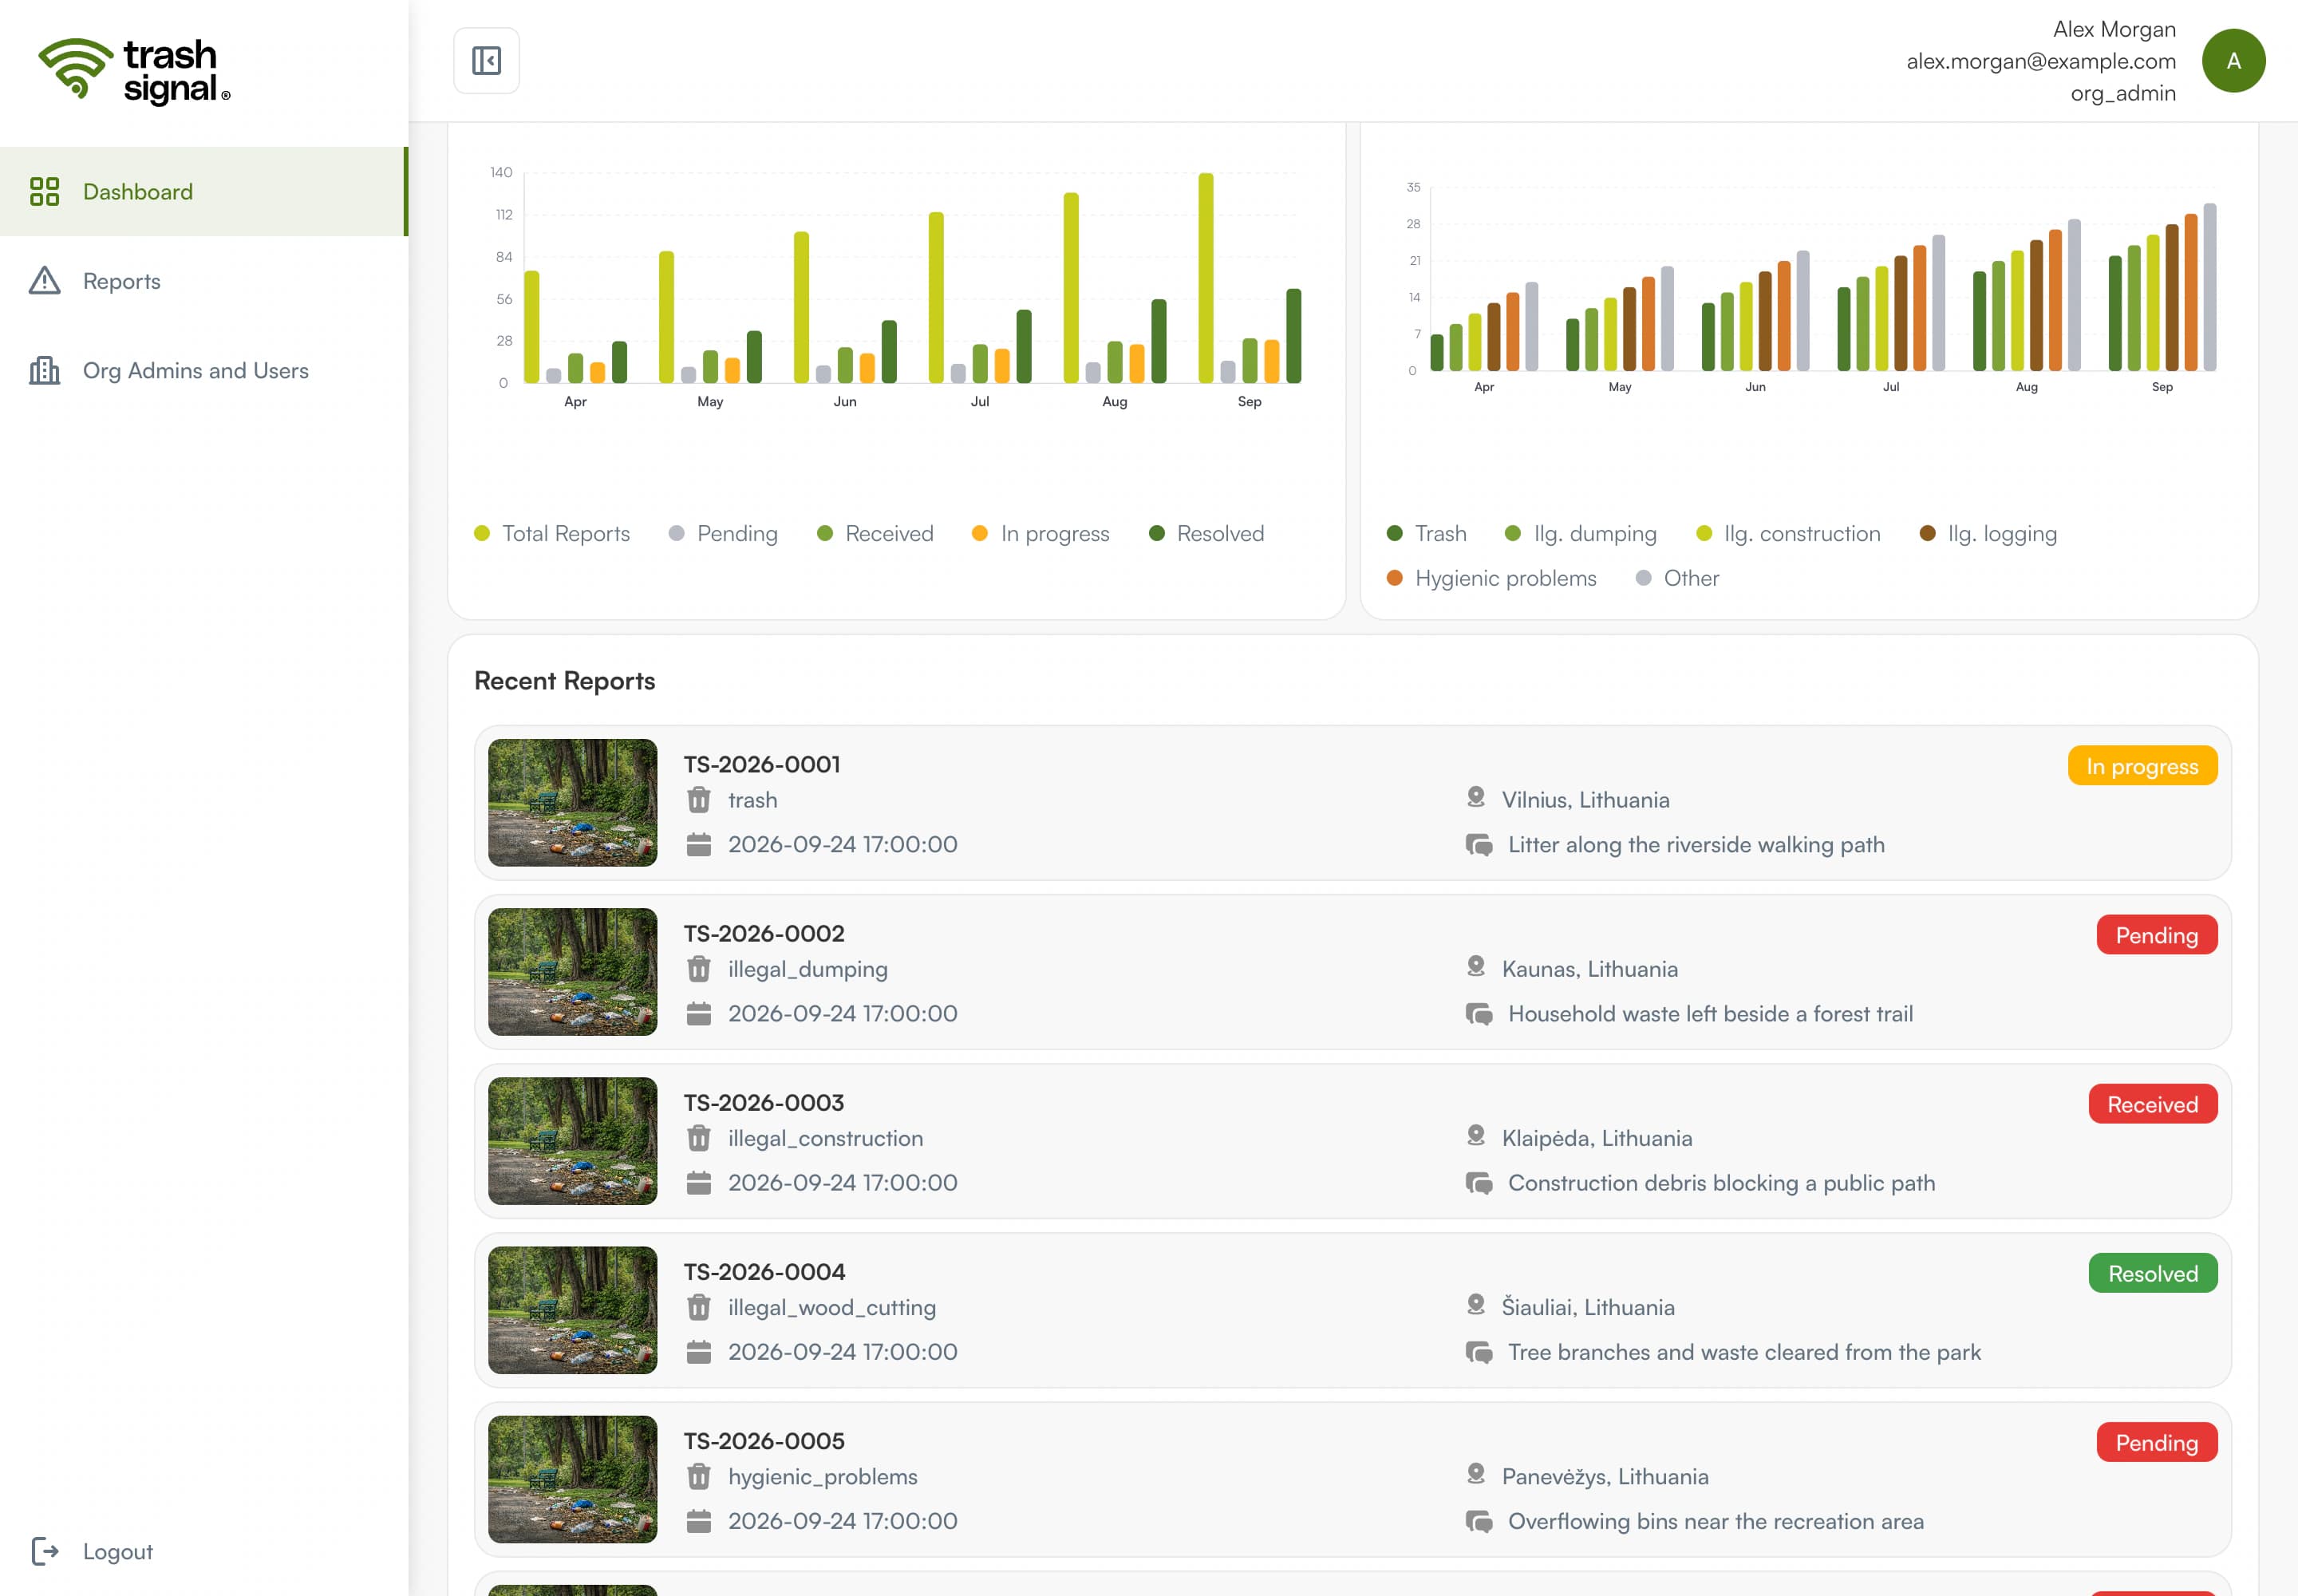The height and width of the screenshot is (1596, 2298).
Task: Click location pin icon beside Kaunas, Lithuania
Action: tap(1475, 967)
